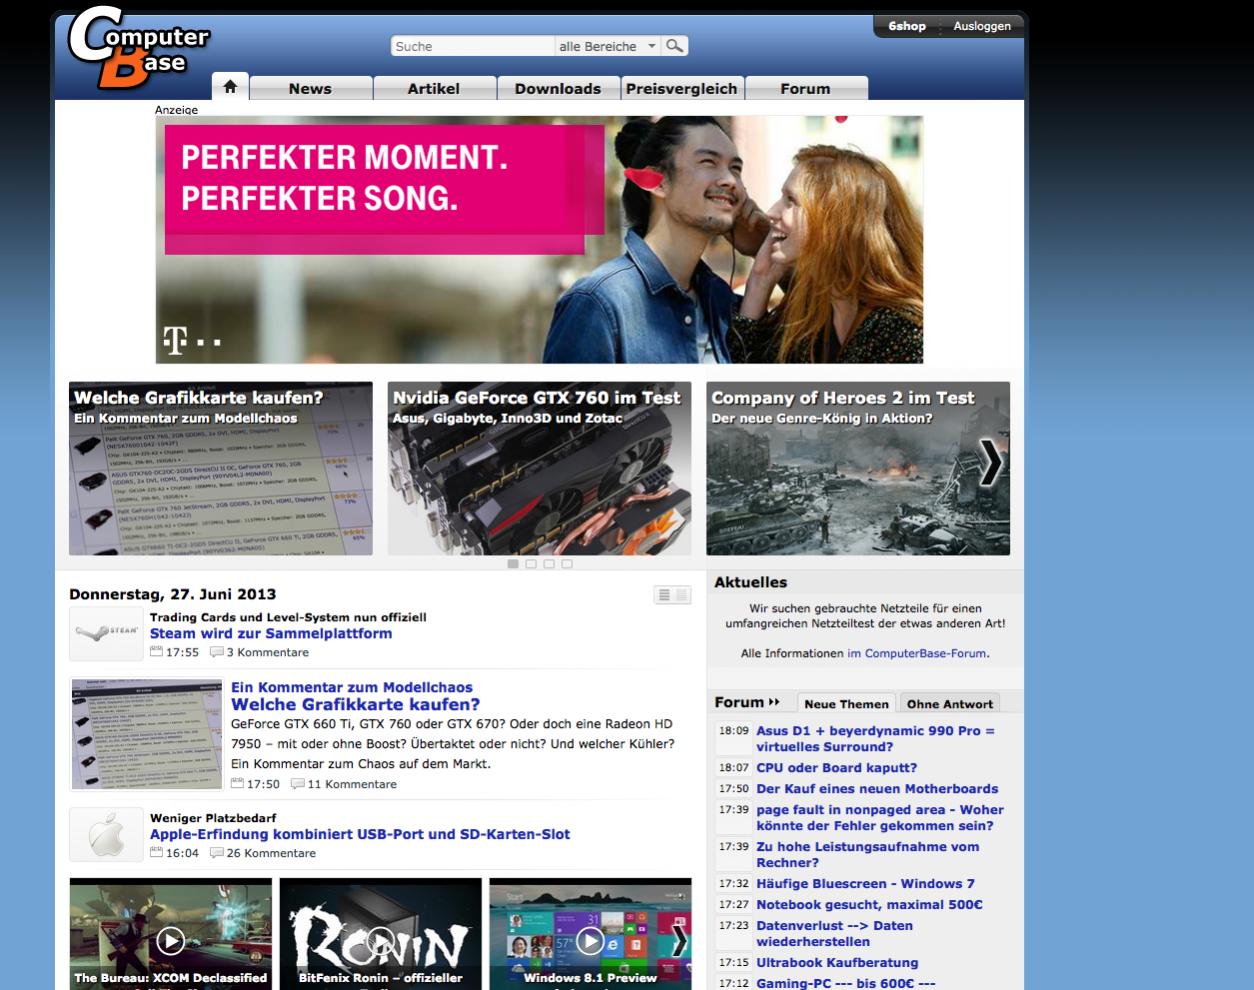Open the News tab
1254x990 pixels.
pyautogui.click(x=310, y=88)
